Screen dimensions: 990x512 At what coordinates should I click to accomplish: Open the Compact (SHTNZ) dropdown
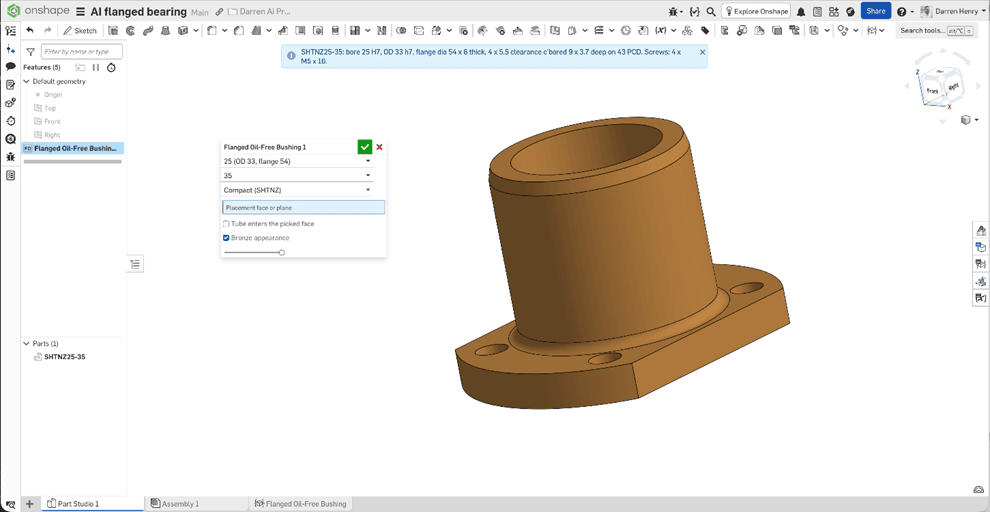[297, 189]
